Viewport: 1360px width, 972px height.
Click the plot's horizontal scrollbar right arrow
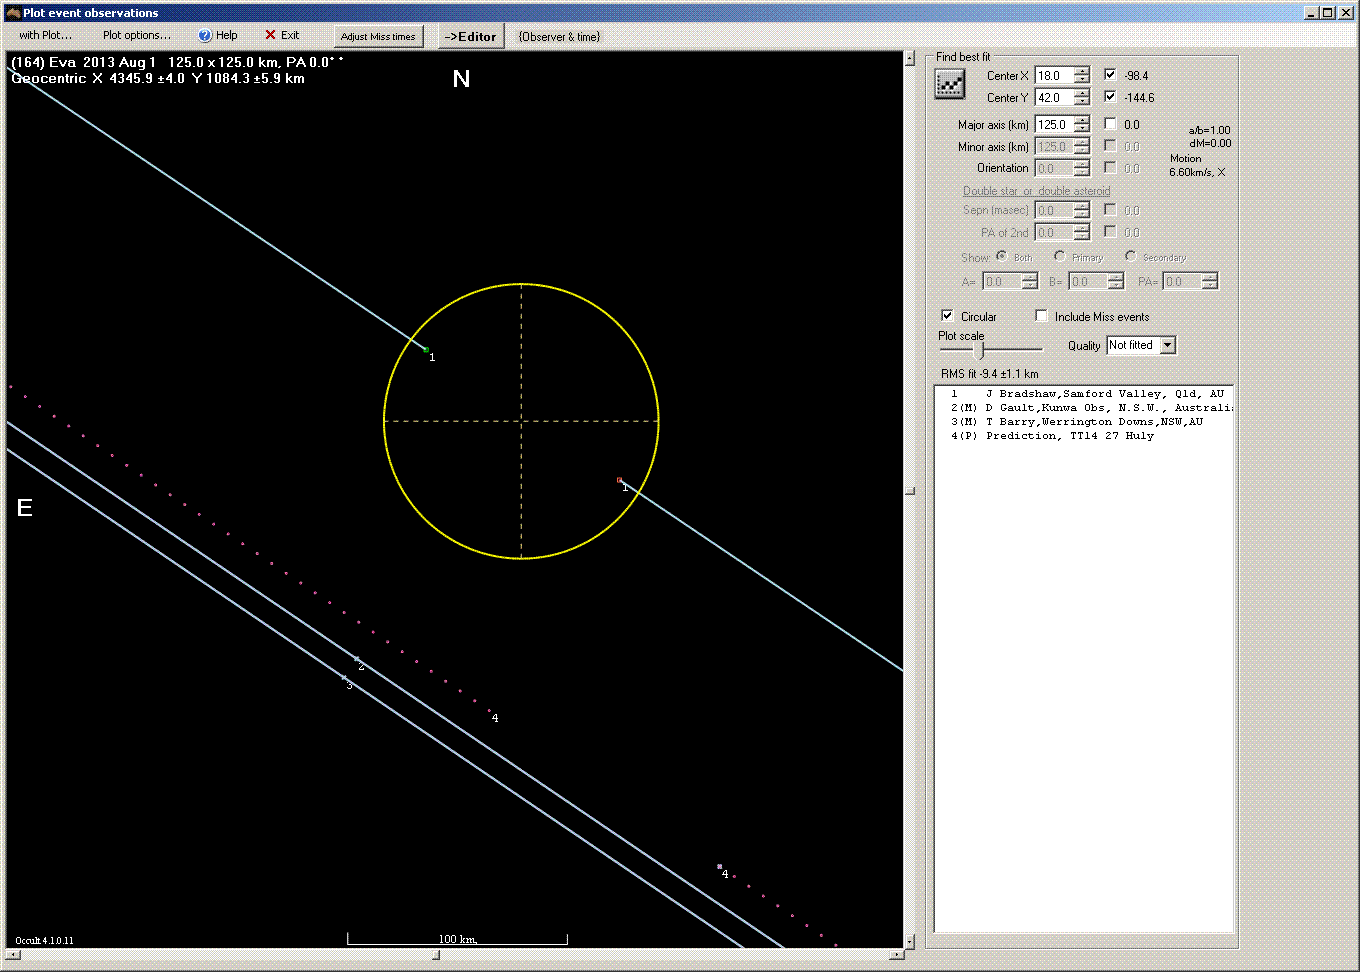click(896, 955)
